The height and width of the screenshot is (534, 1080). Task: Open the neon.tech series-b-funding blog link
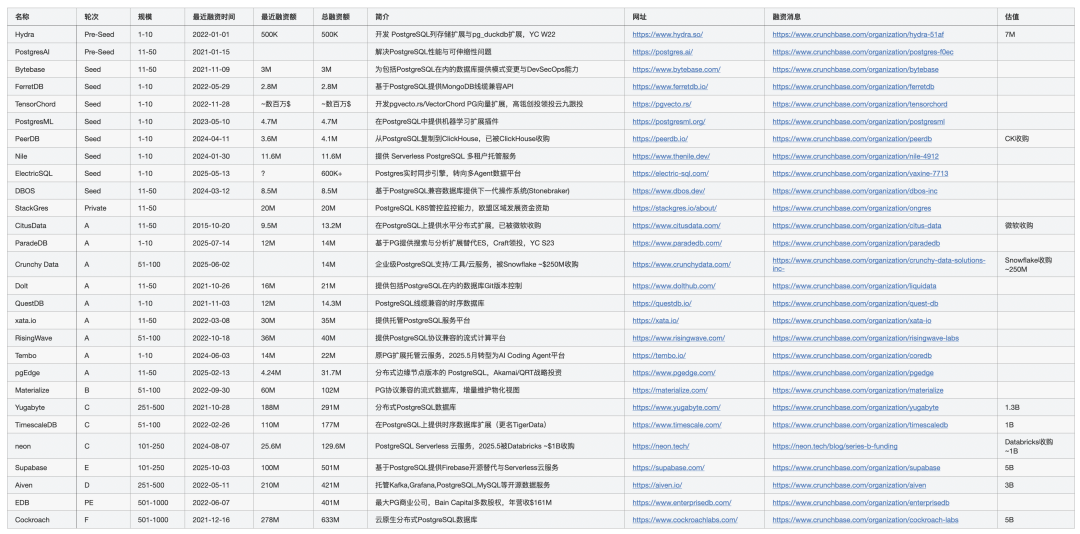click(x=834, y=446)
